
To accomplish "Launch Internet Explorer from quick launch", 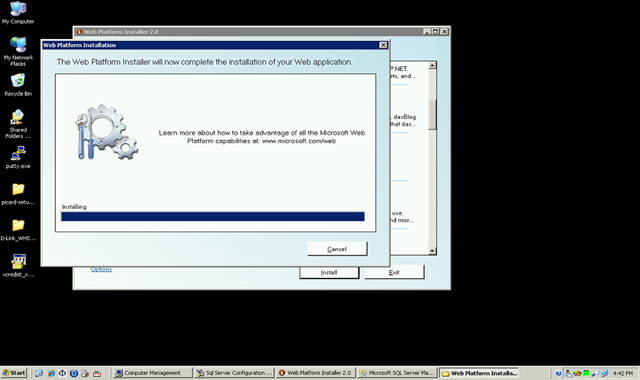I will point(51,373).
